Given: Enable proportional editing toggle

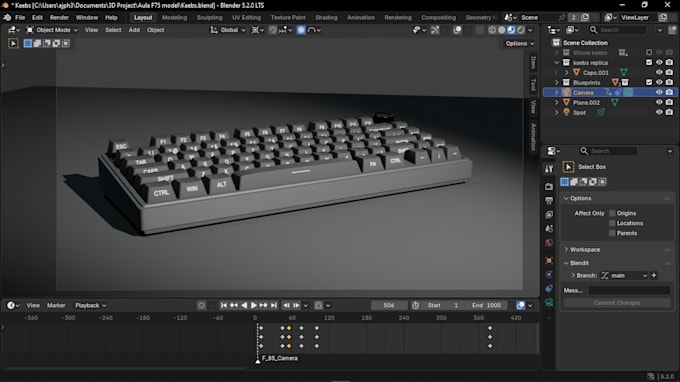Looking at the screenshot, I should (x=301, y=30).
